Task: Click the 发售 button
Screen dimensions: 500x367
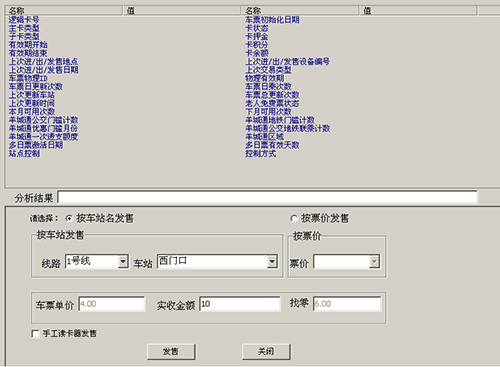Action: [171, 352]
